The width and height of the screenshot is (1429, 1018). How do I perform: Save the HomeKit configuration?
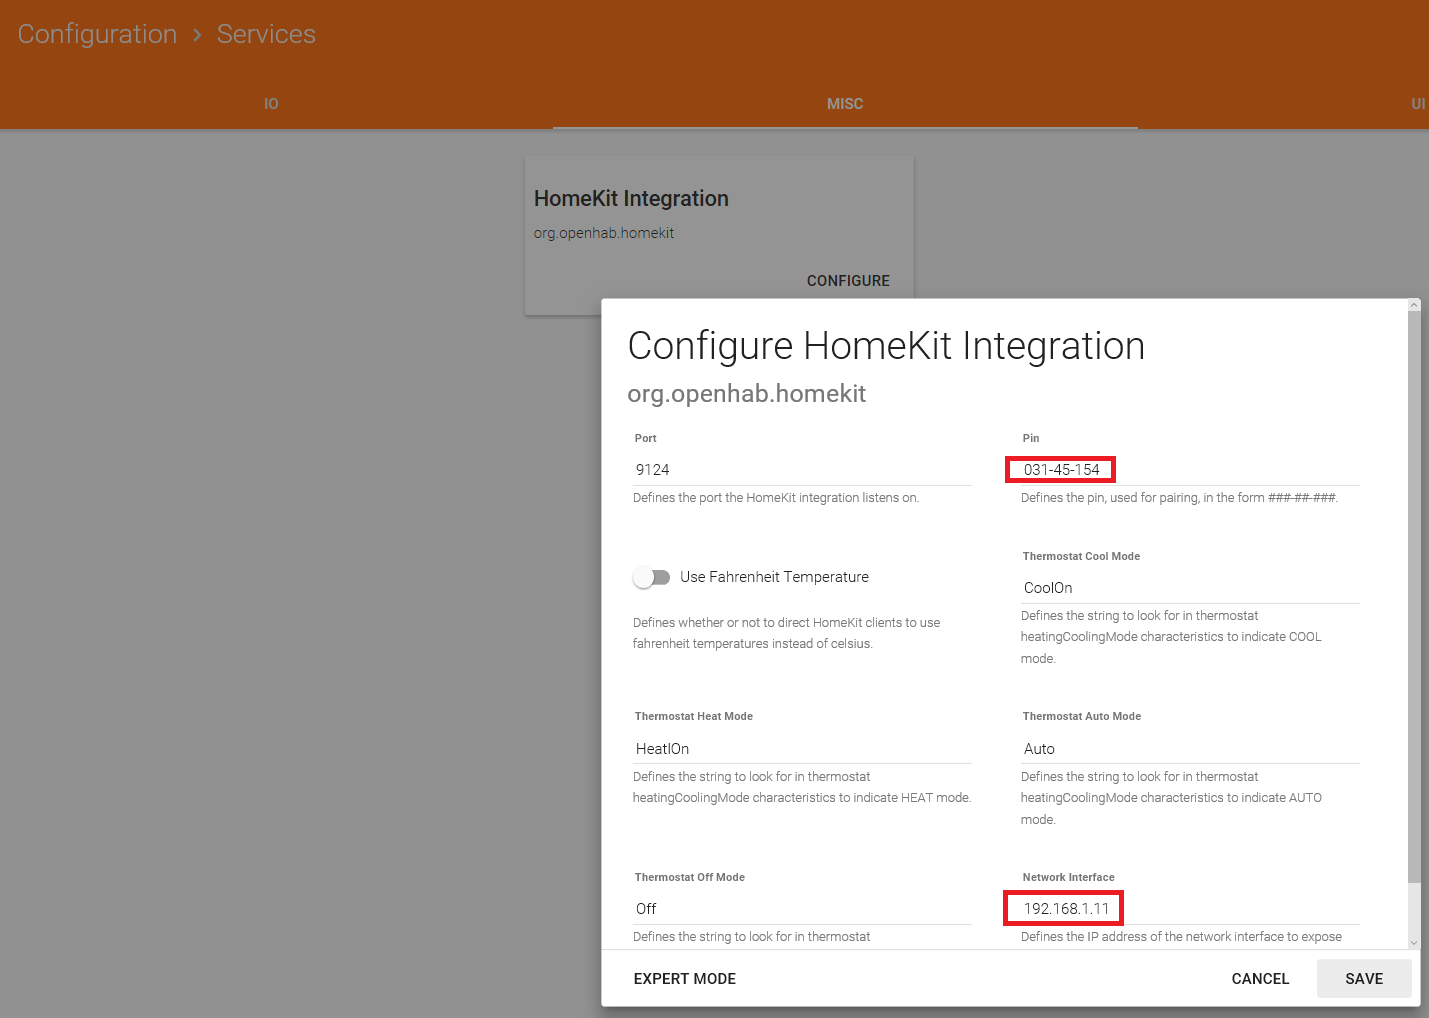(1363, 979)
